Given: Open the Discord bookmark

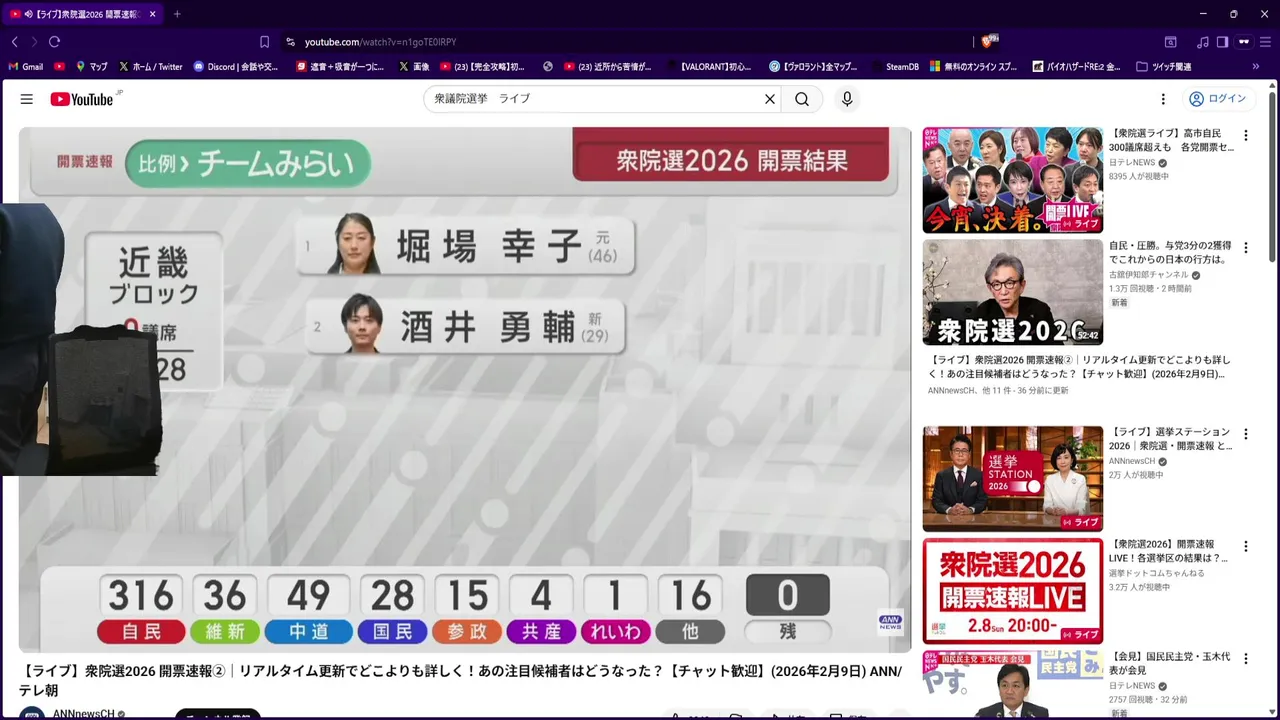Looking at the screenshot, I should [236, 67].
